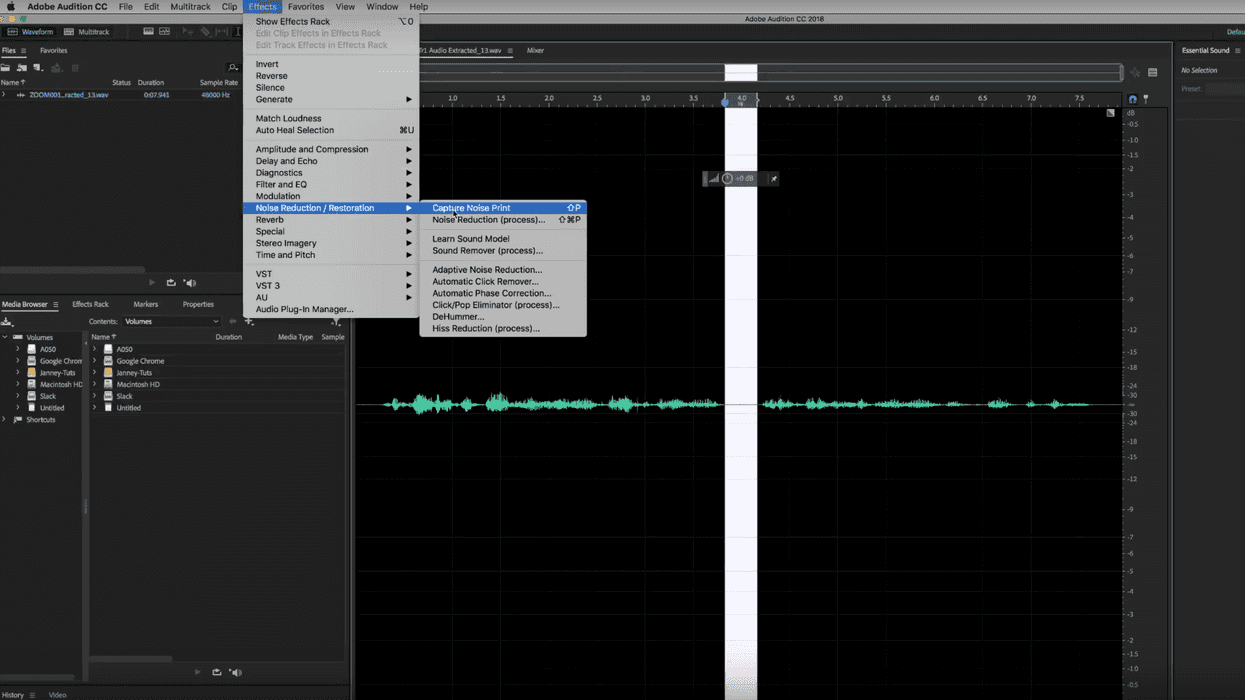Choose Noise Reduction (process)...
The image size is (1245, 700).
click(x=503, y=220)
